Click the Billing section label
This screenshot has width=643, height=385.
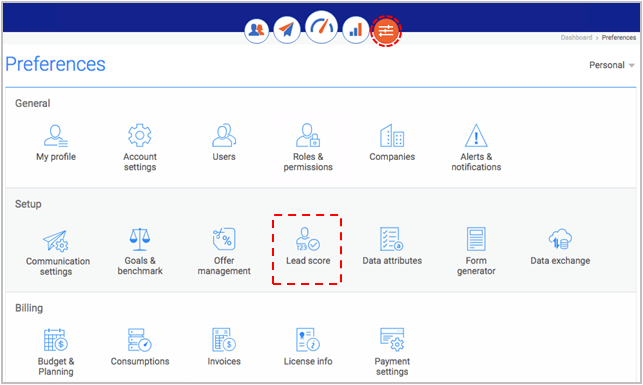[x=29, y=308]
